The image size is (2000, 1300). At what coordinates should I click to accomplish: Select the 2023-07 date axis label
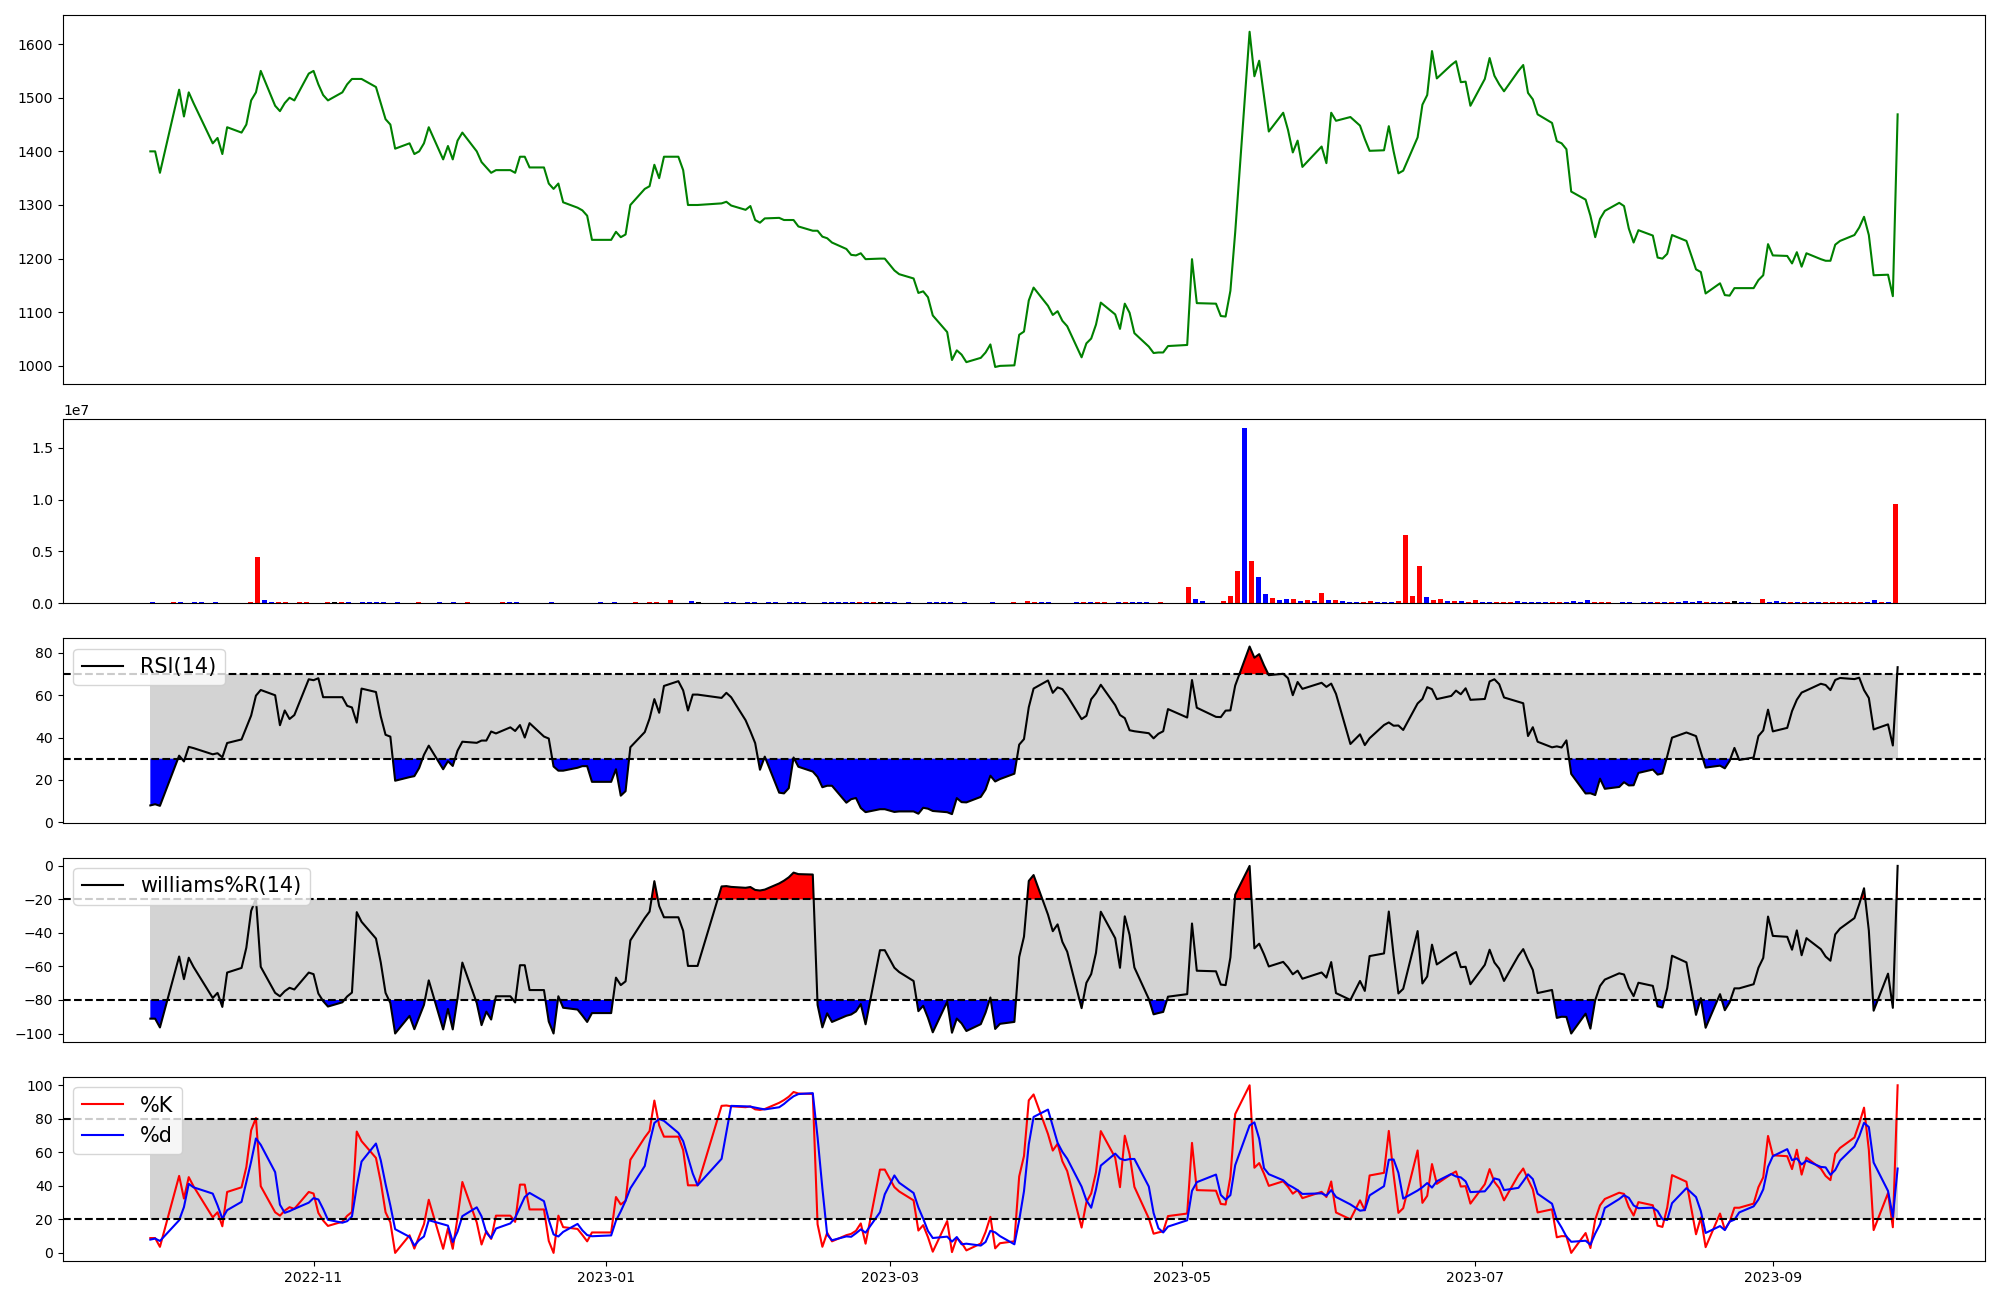coord(1475,1277)
